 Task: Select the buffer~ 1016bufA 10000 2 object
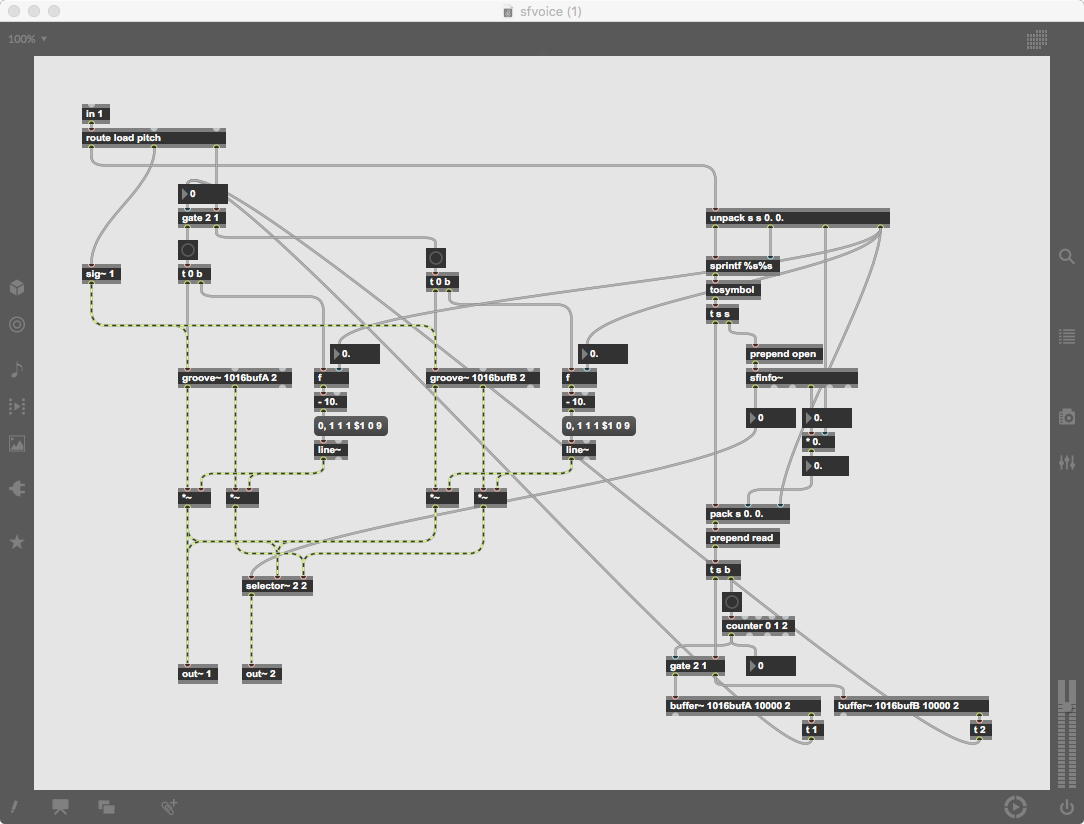click(743, 706)
